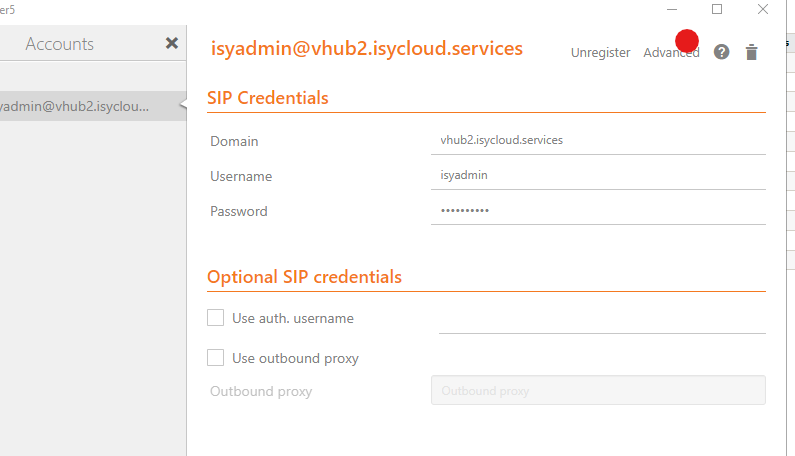The height and width of the screenshot is (456, 795).
Task: Click the orange isyadmin@vhub2.isycloud.services account title
Action: (367, 48)
